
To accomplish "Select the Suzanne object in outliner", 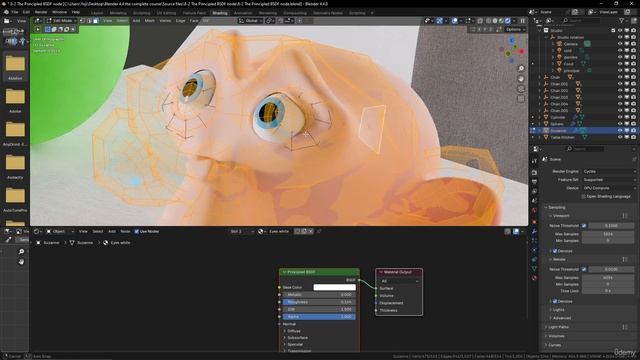I will (x=558, y=131).
